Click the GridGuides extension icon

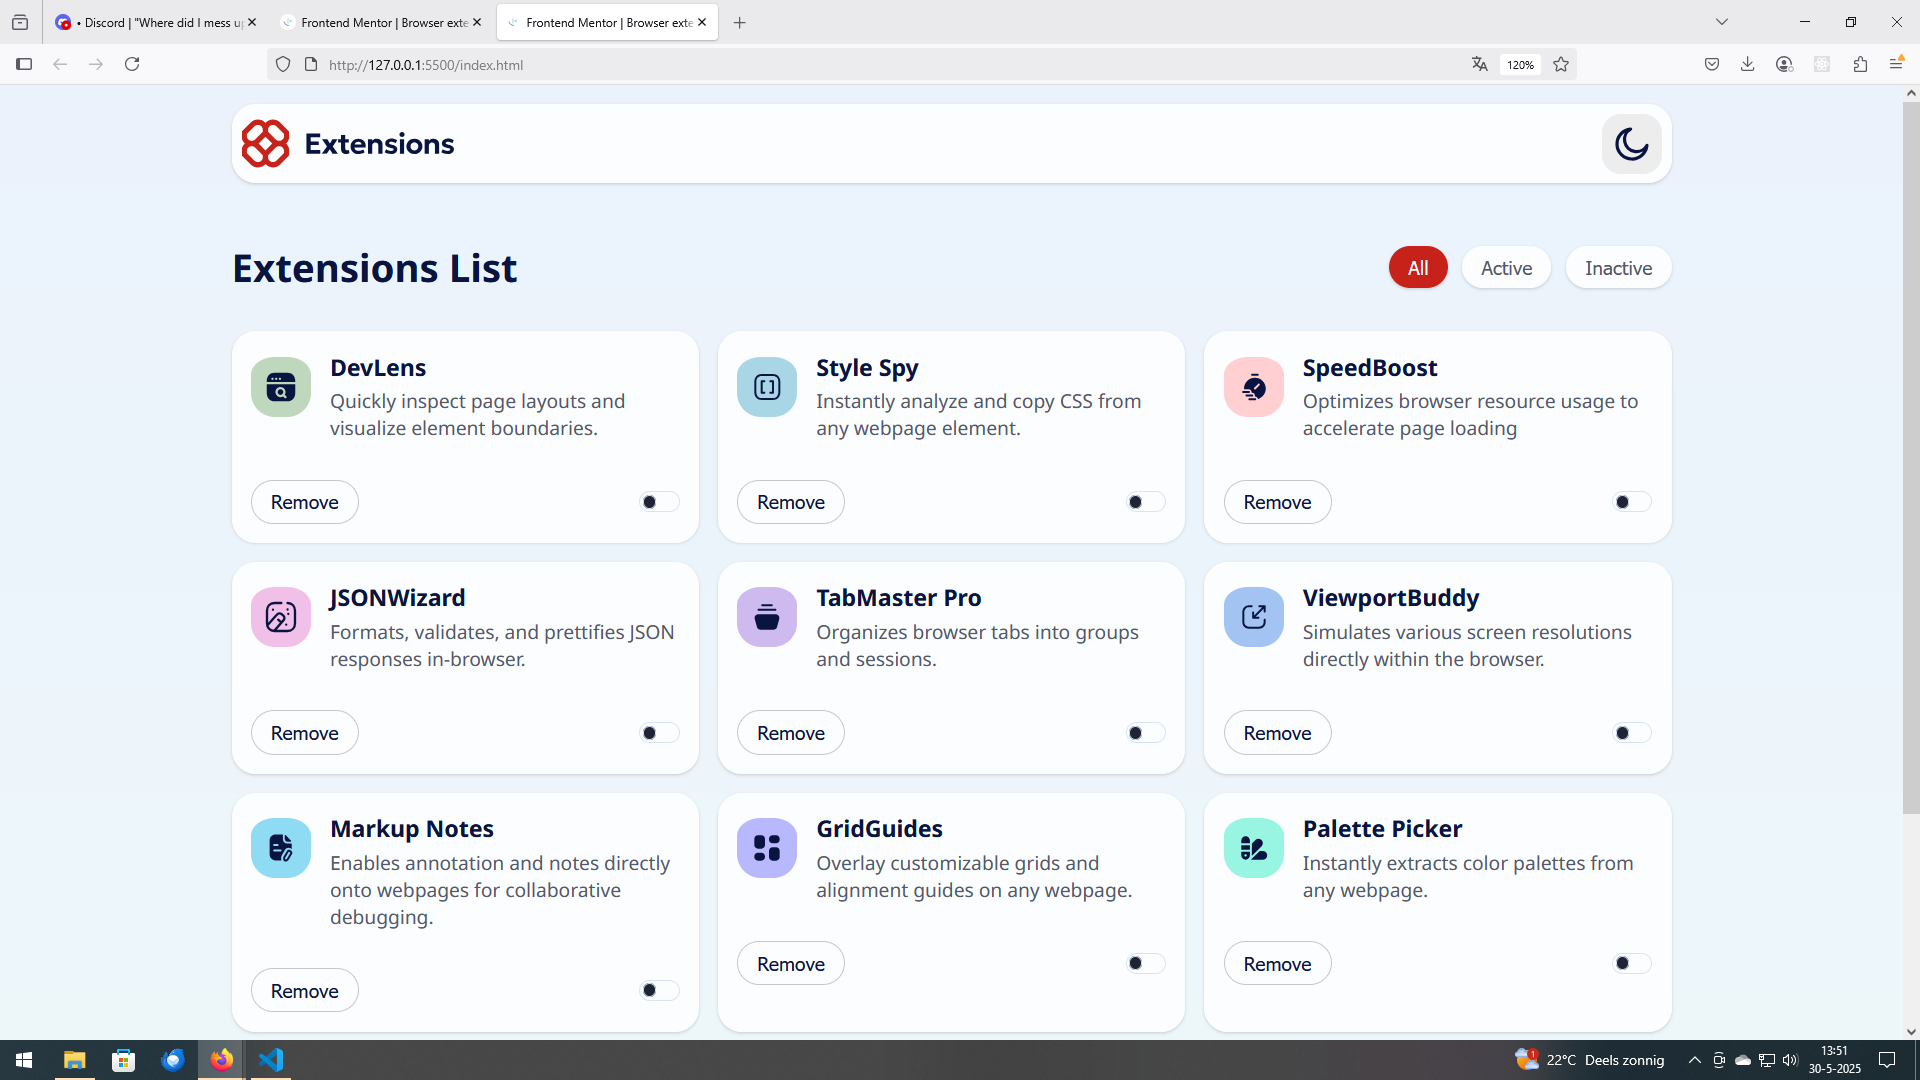(x=767, y=848)
